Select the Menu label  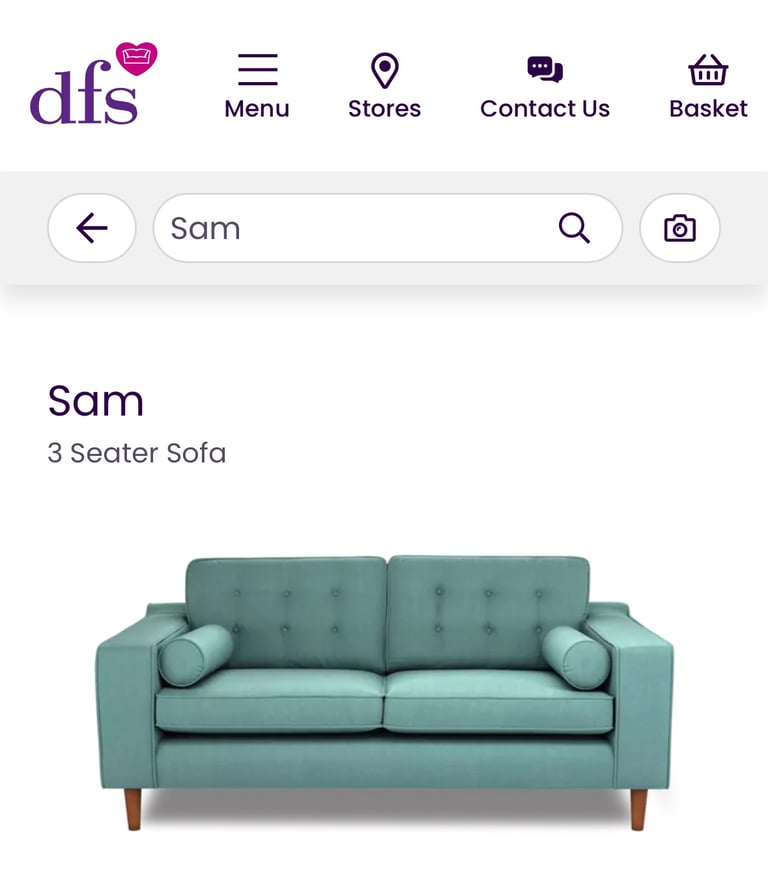257,109
